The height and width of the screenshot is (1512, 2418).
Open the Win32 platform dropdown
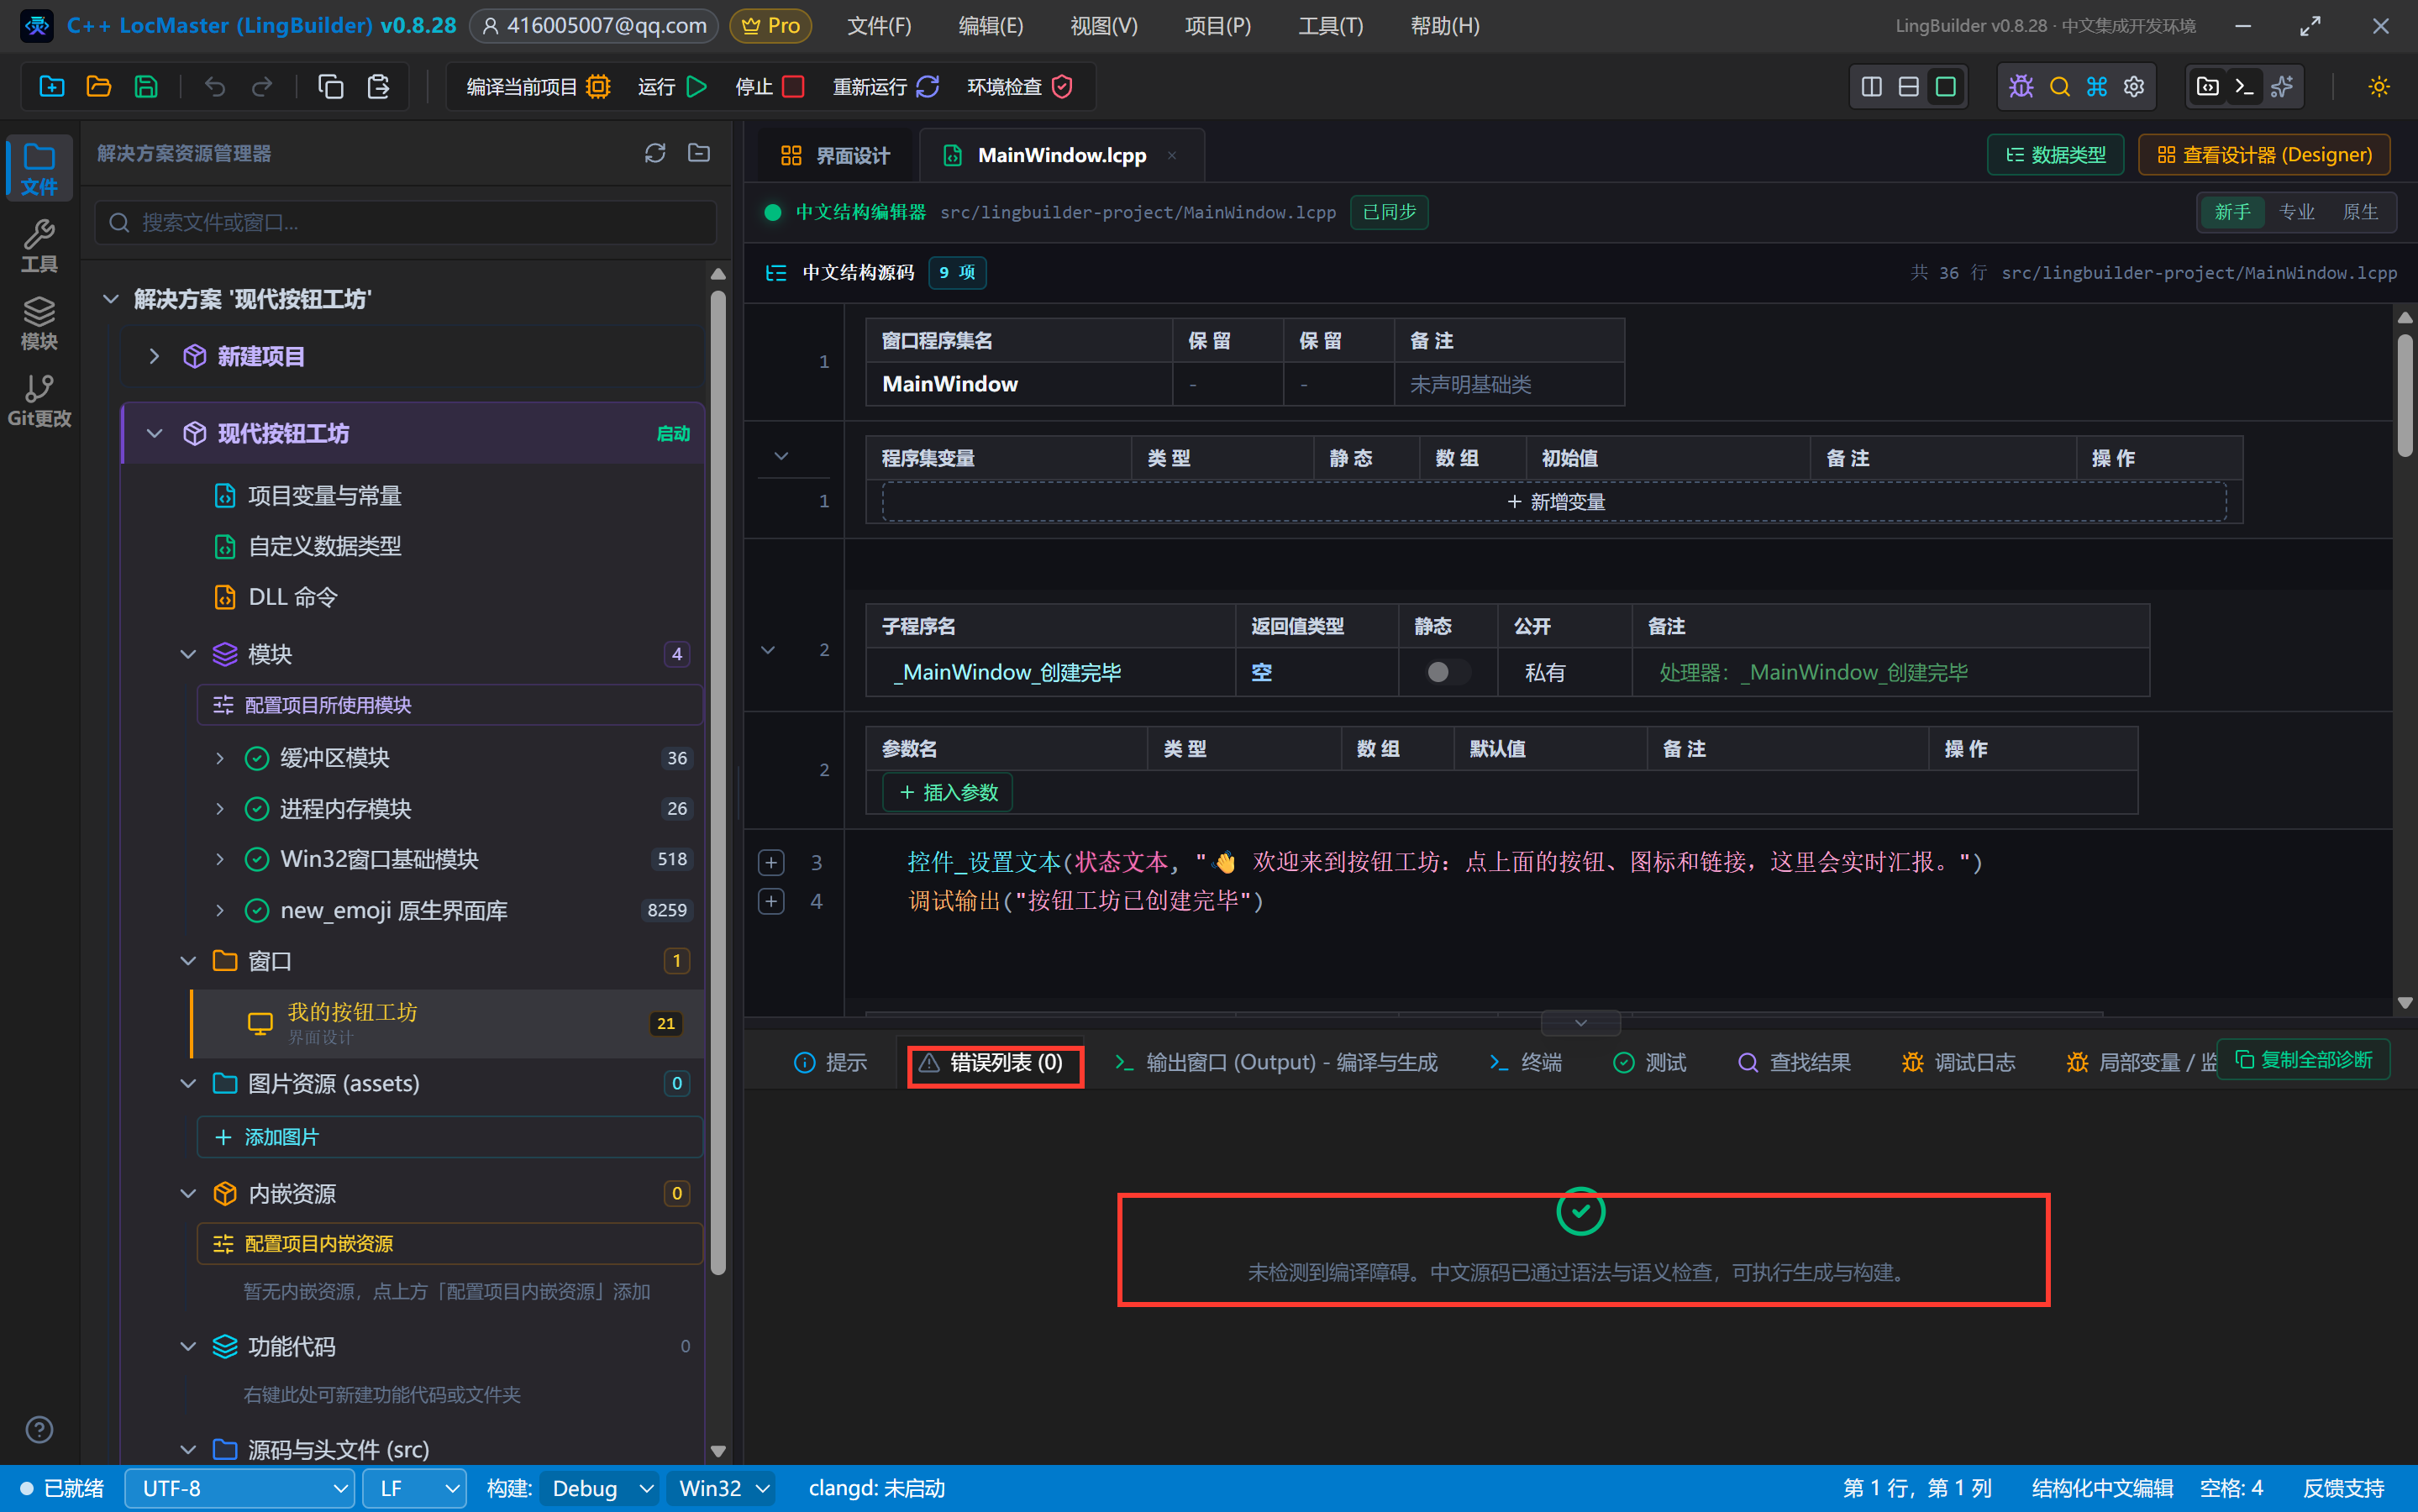[x=723, y=1488]
